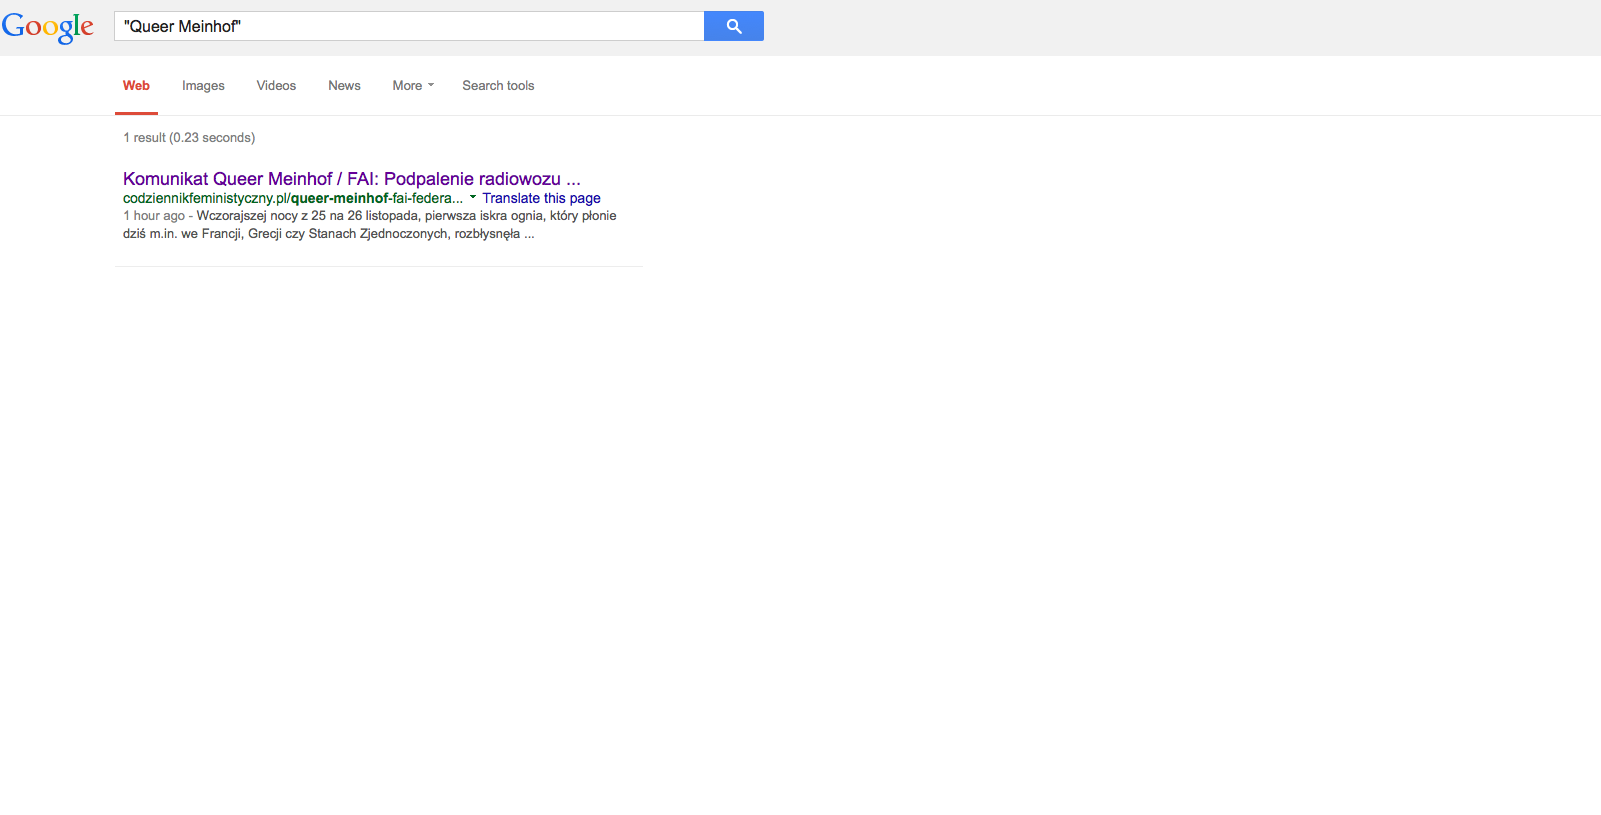Click the "1 result (0.23 seconds)" text
This screenshot has width=1601, height=815.
coord(189,138)
